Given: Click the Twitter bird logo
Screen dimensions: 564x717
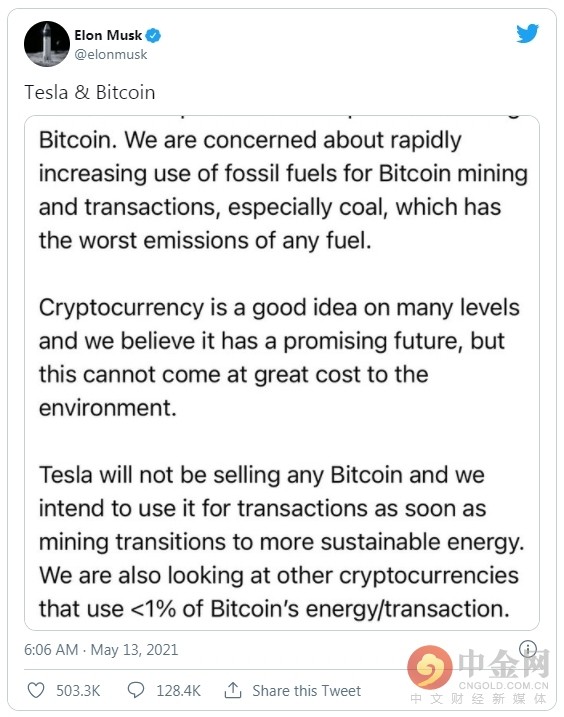Looking at the screenshot, I should pyautogui.click(x=527, y=34).
